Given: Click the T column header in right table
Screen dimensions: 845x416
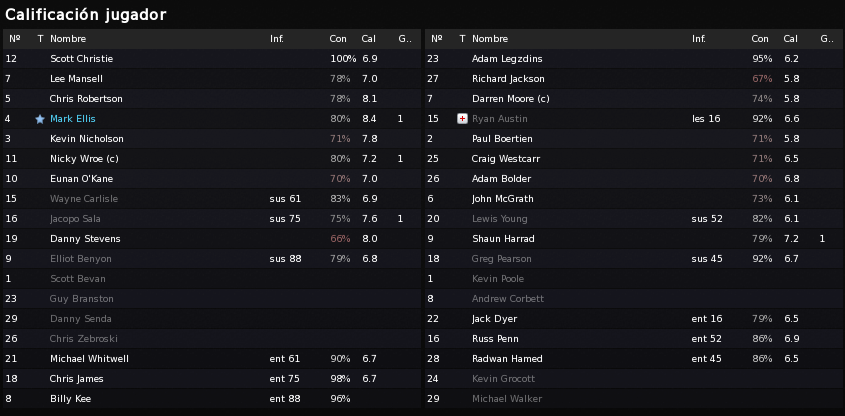Looking at the screenshot, I should 462,39.
